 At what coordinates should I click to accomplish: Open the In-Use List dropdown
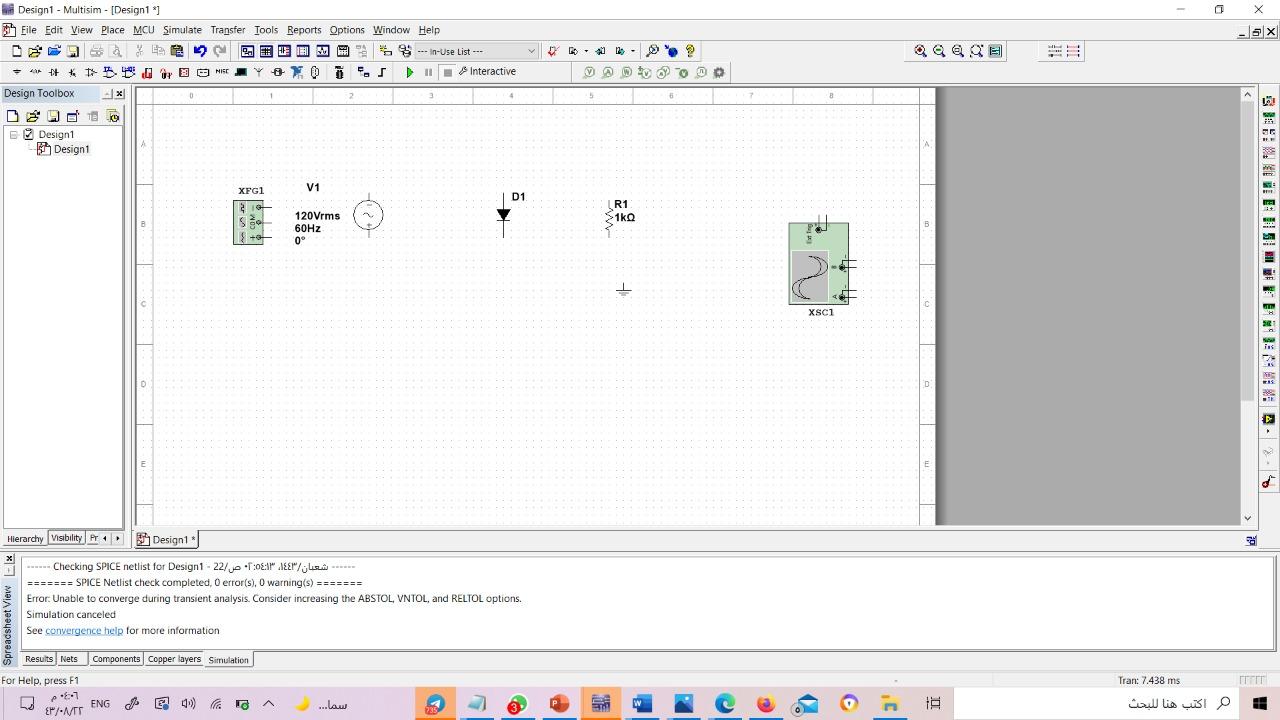(476, 51)
